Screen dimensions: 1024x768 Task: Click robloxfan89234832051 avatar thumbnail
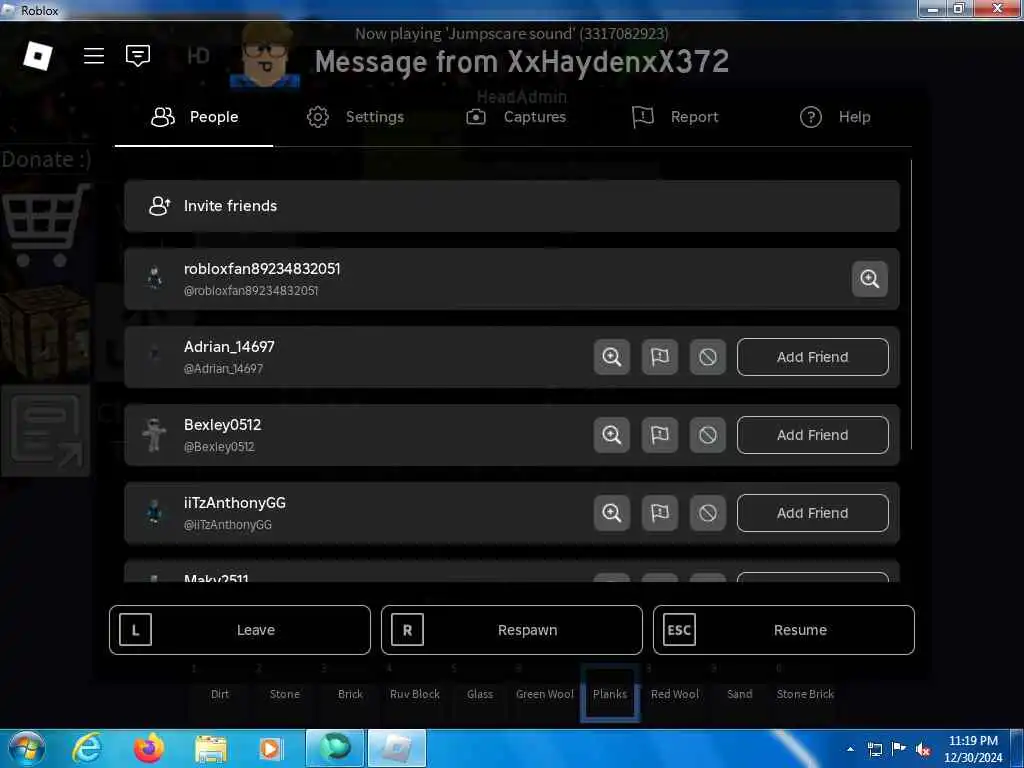click(x=154, y=279)
